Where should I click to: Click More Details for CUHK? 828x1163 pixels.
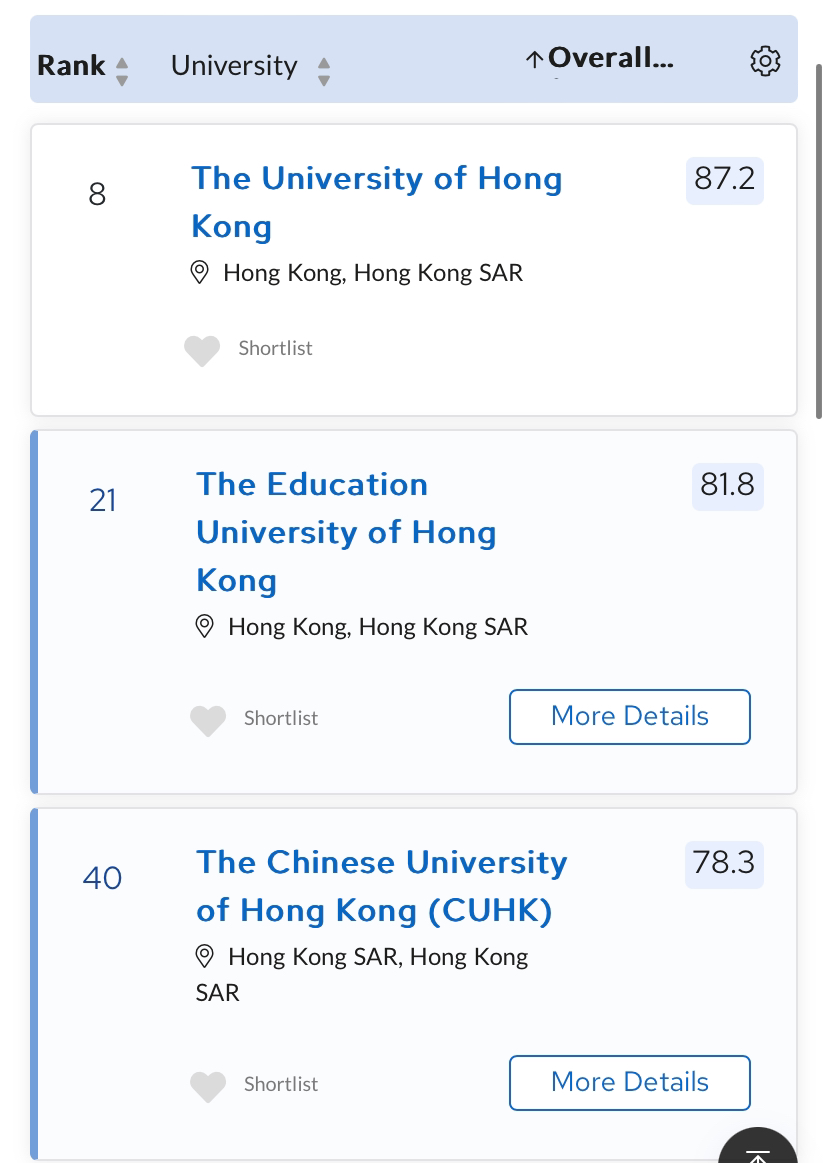[630, 1083]
